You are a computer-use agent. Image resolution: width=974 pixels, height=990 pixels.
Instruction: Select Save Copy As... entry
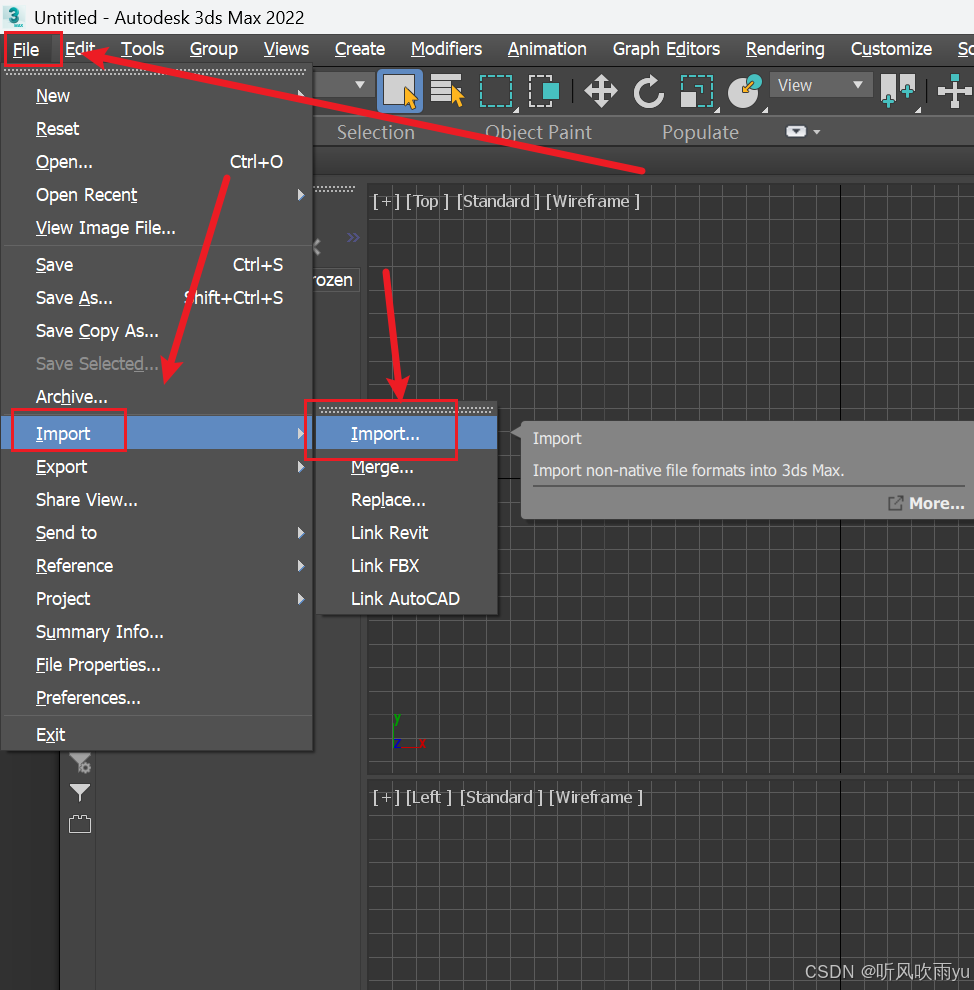click(x=157, y=331)
